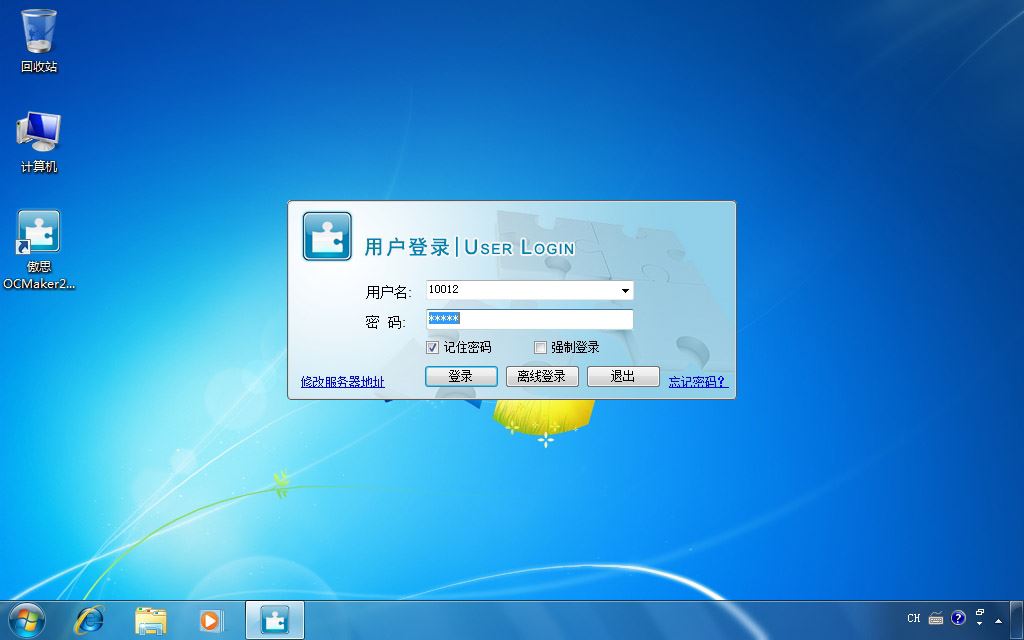Click the puzzle logo in login dialog
Image resolution: width=1024 pixels, height=640 pixels.
tap(327, 236)
